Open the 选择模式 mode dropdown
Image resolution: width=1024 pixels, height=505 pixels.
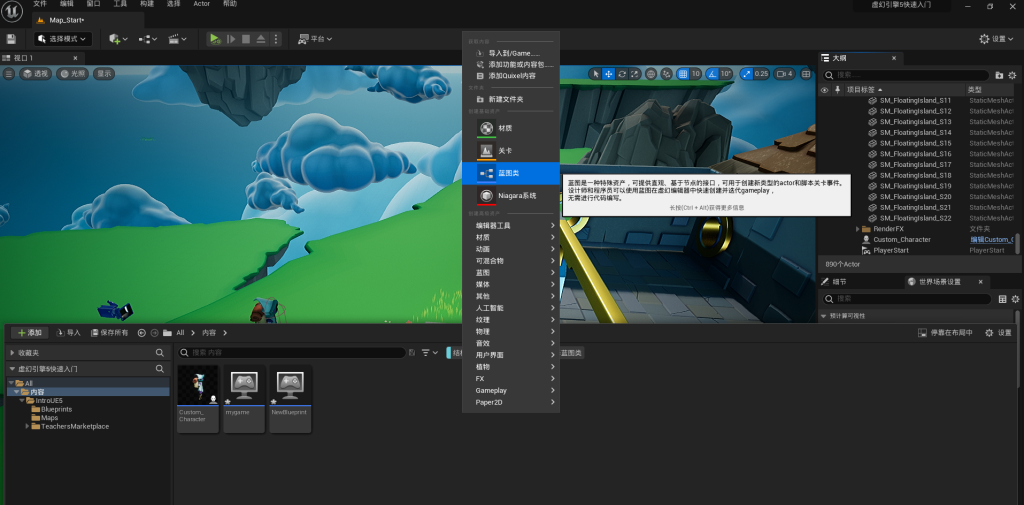pos(63,39)
